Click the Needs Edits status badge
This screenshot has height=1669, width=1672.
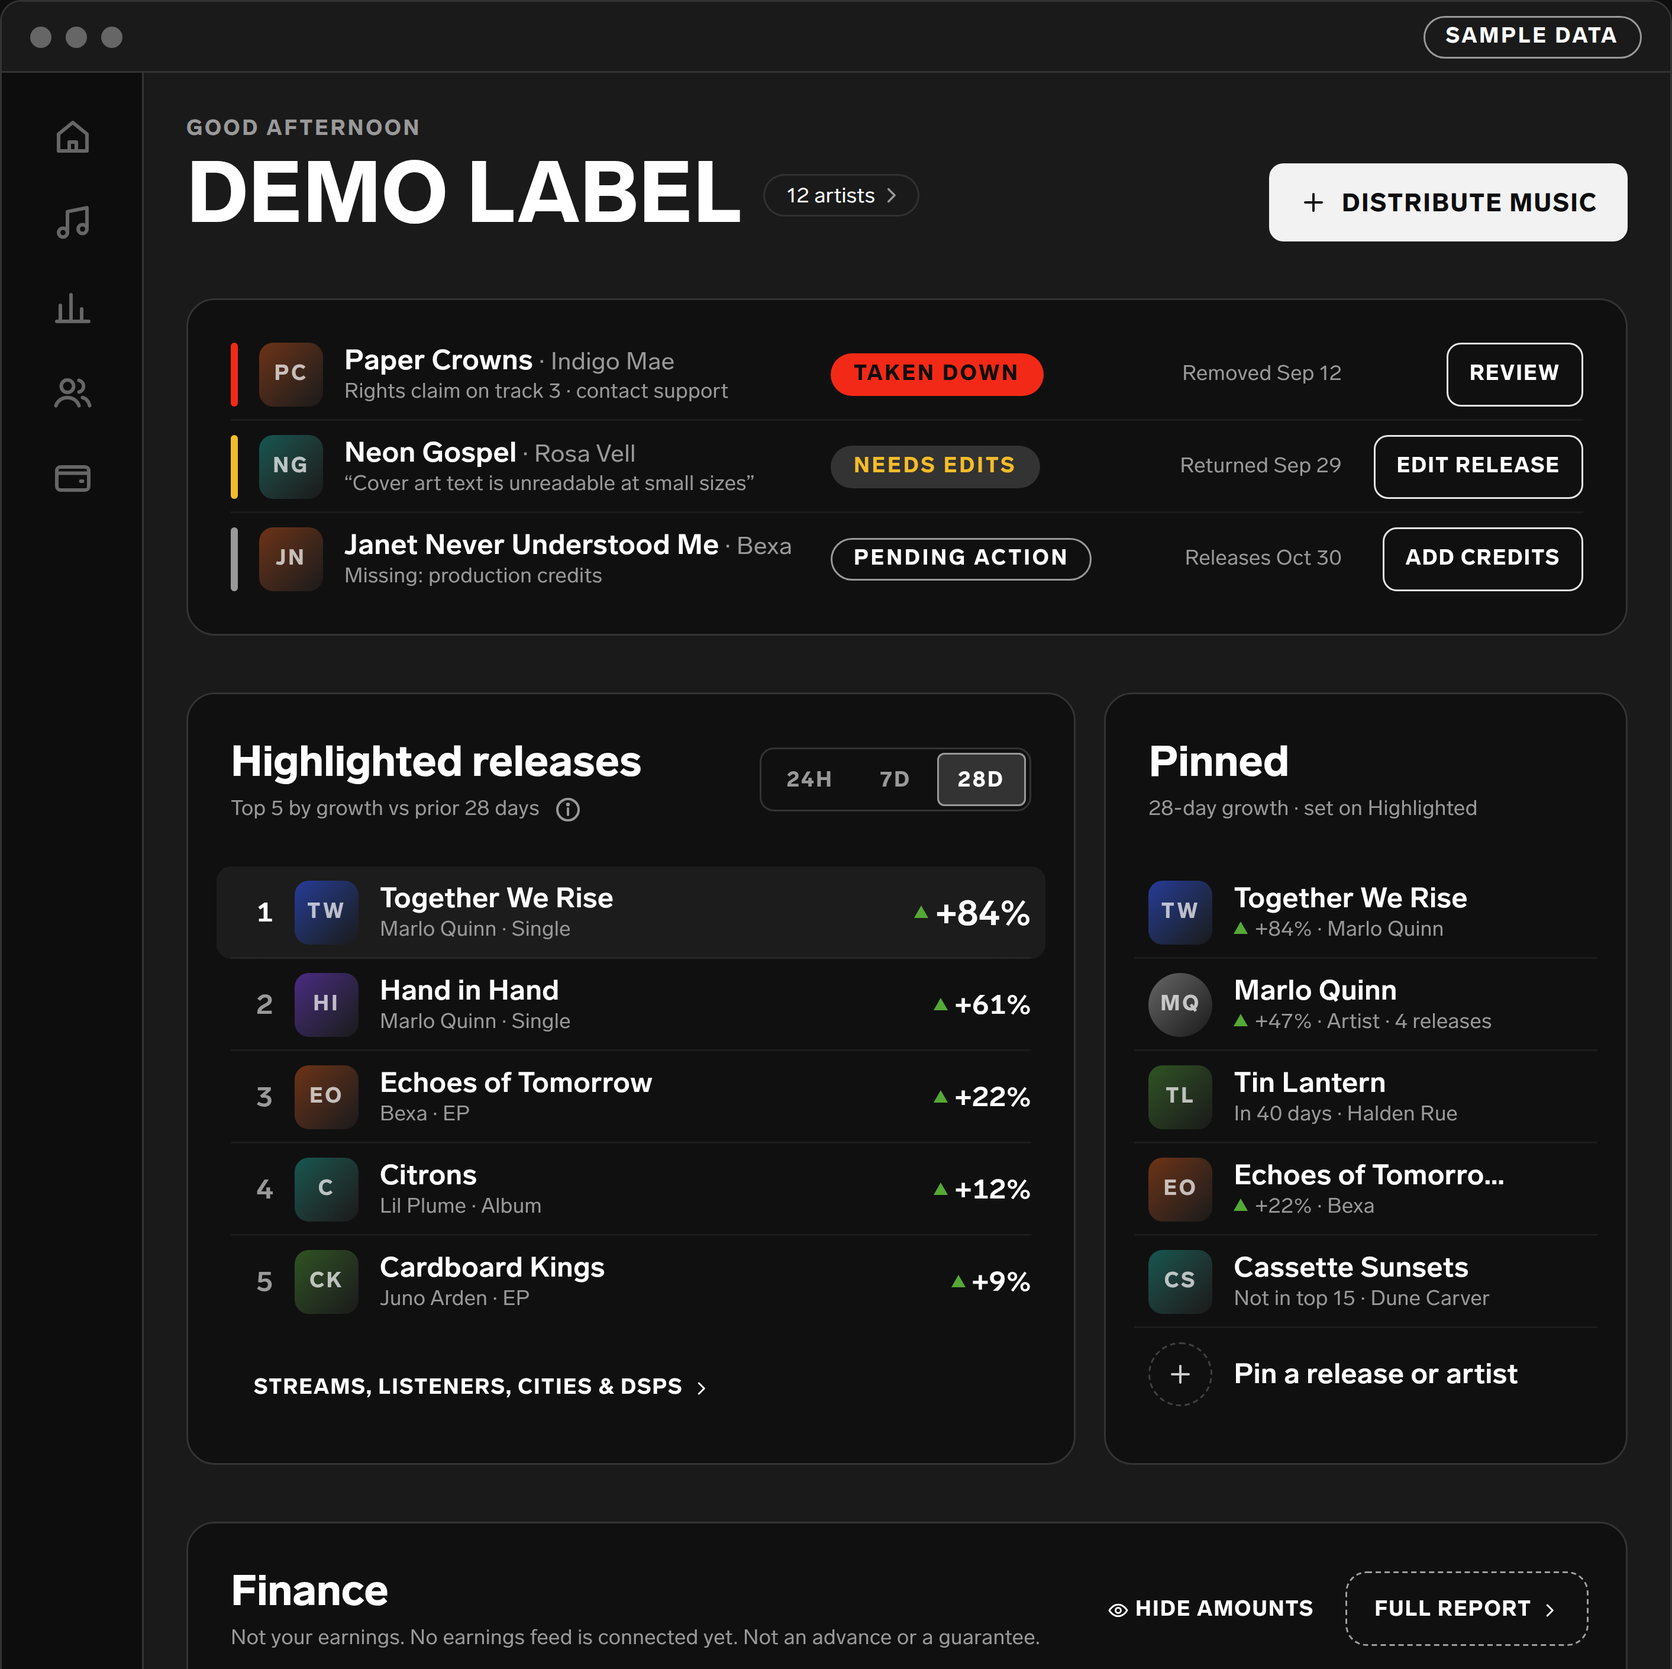[x=934, y=466]
